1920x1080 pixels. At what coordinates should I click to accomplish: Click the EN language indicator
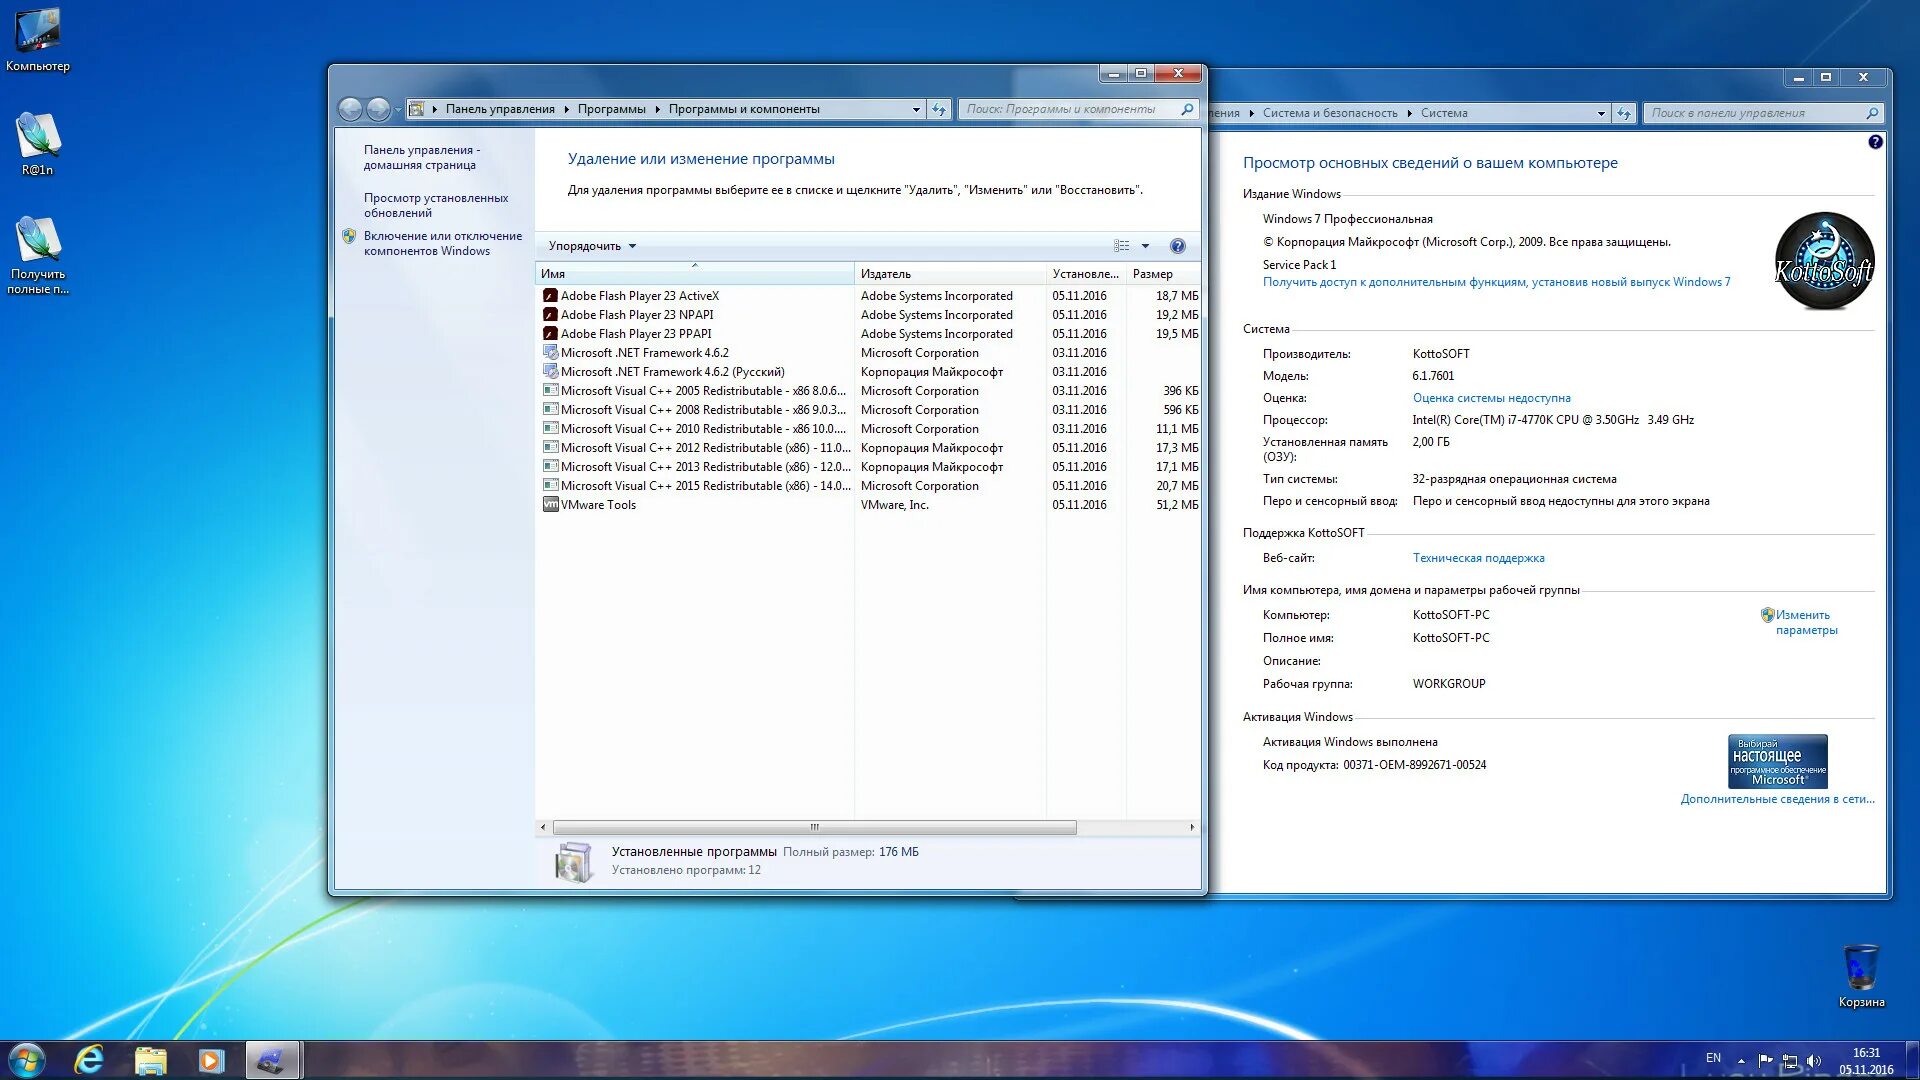point(1713,1058)
